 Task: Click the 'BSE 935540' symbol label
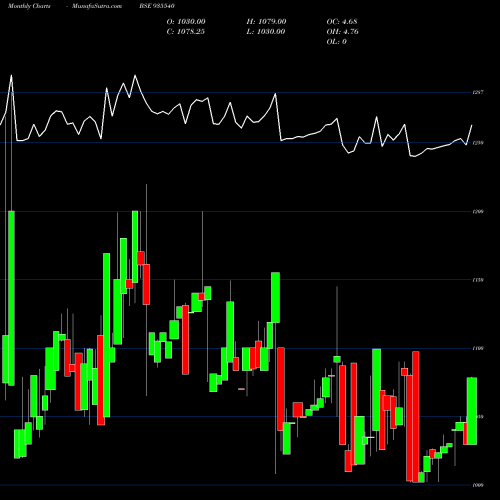click(157, 6)
